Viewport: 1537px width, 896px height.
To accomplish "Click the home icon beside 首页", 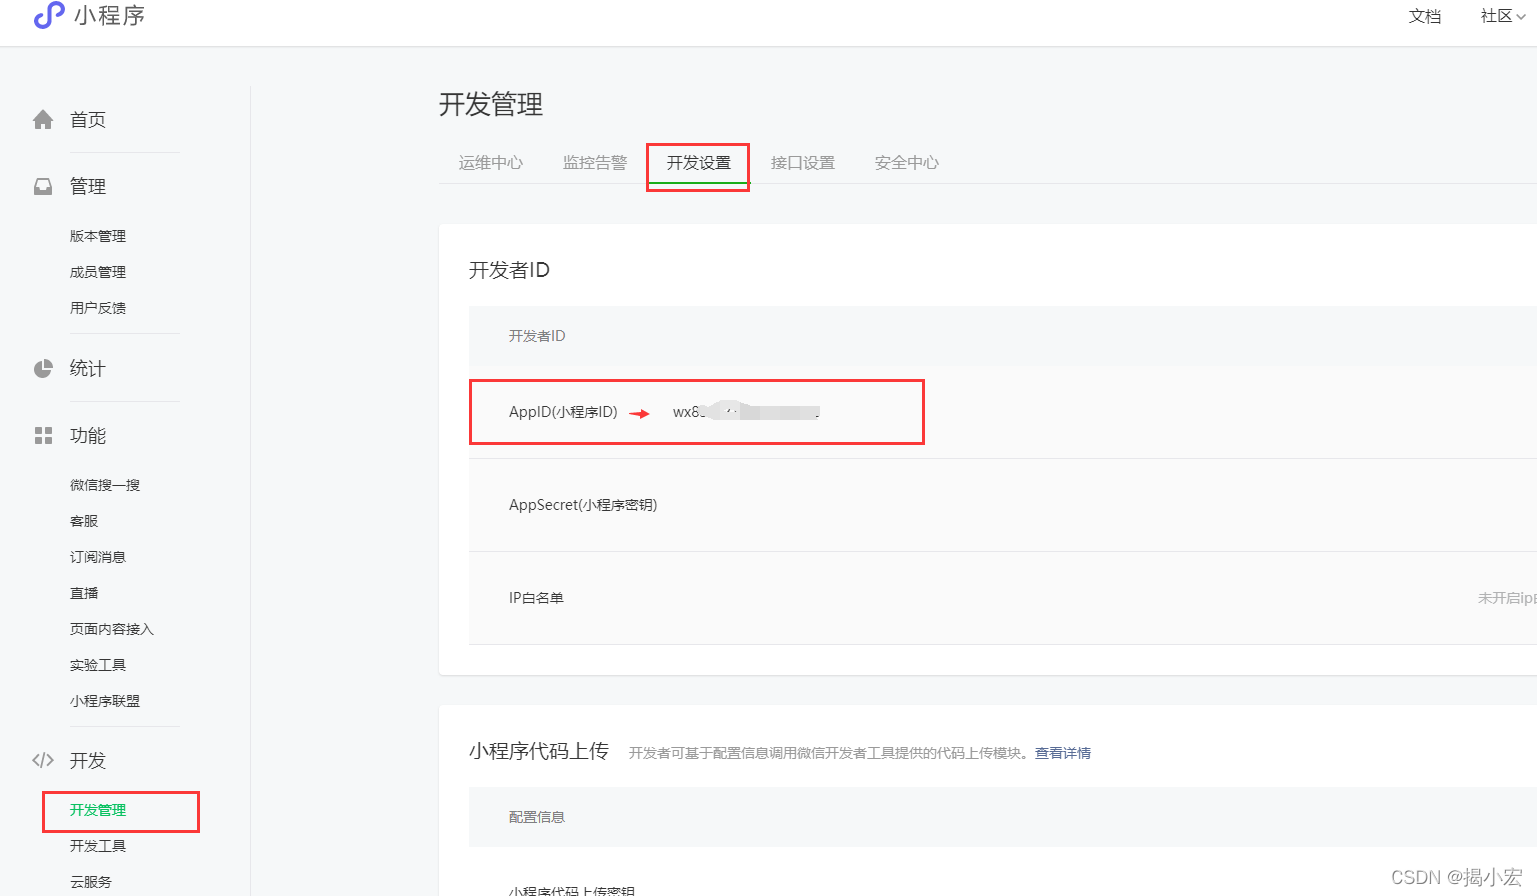I will point(43,118).
